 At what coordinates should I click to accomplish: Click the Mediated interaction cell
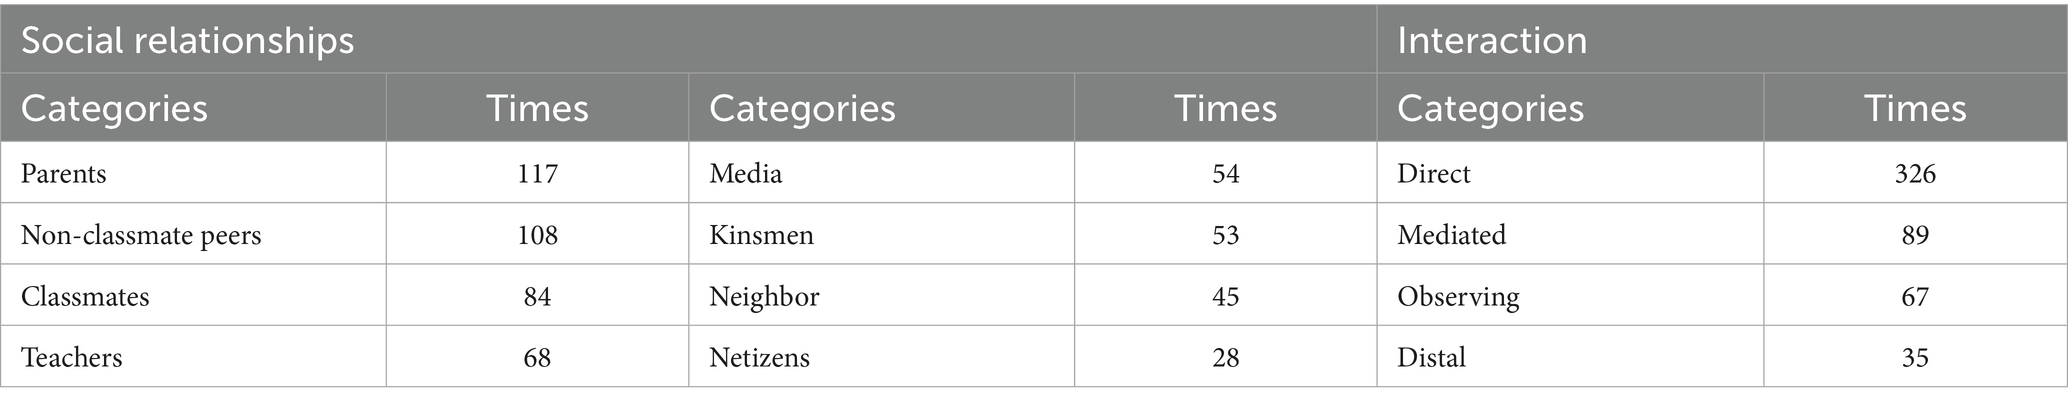[1451, 235]
